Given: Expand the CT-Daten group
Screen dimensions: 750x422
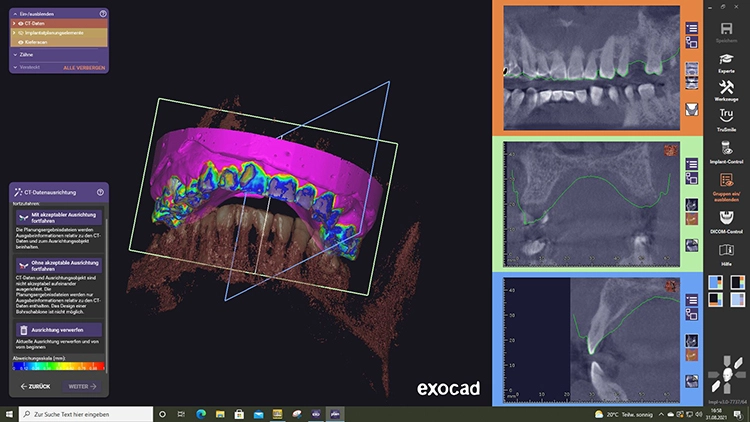Looking at the screenshot, I should tap(14, 23).
